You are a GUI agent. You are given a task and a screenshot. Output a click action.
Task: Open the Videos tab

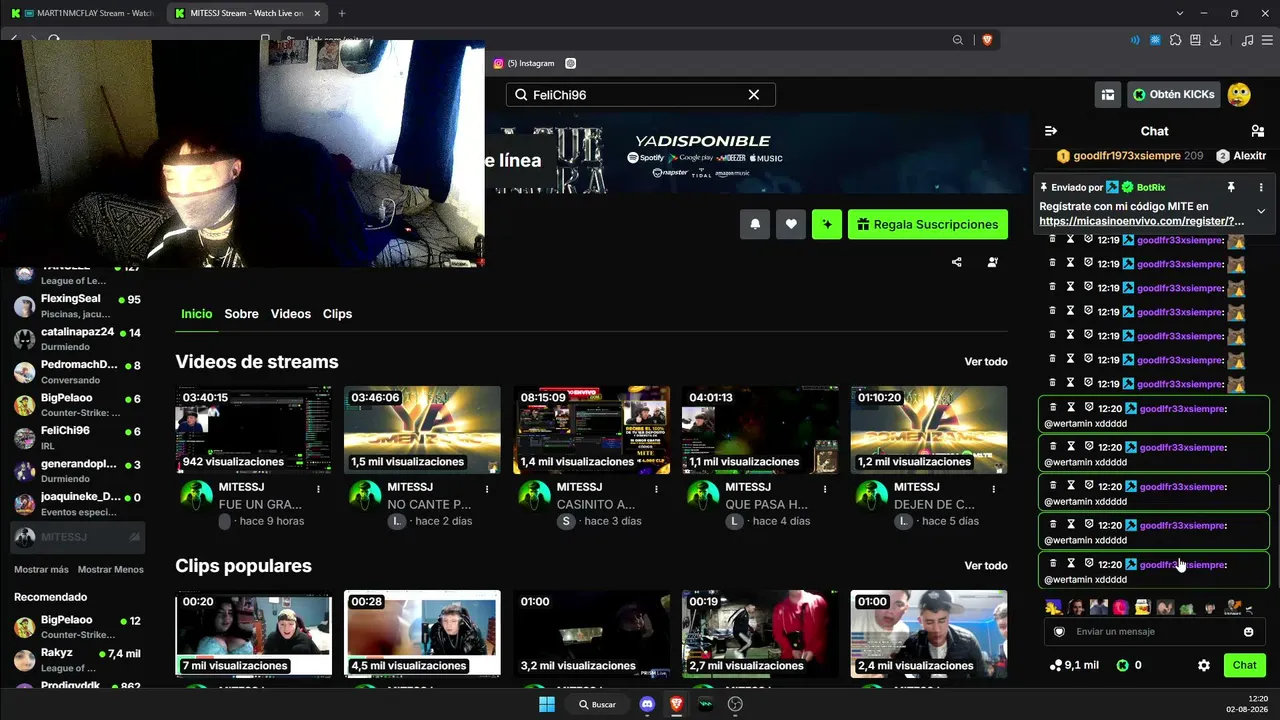click(x=291, y=314)
